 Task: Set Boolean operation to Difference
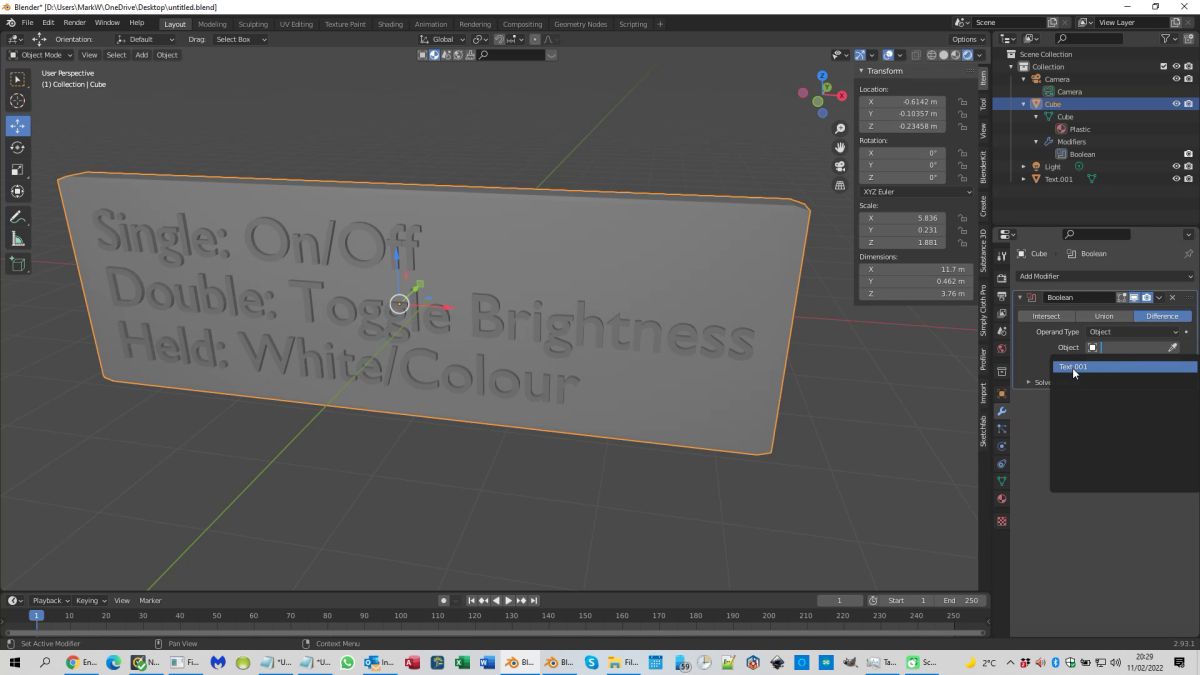[1162, 316]
